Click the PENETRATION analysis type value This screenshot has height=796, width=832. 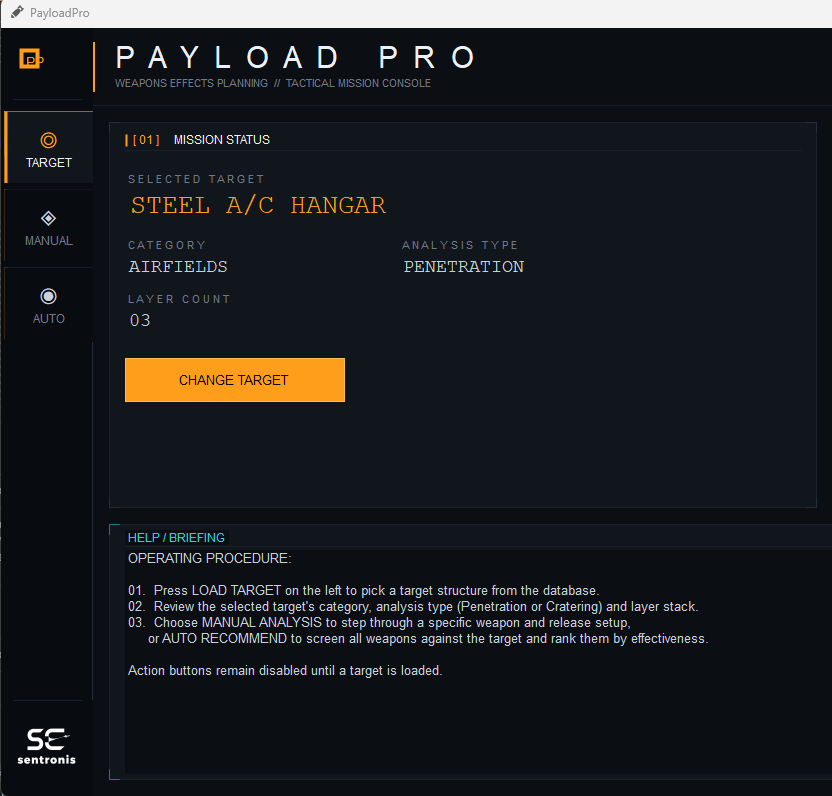click(x=463, y=267)
